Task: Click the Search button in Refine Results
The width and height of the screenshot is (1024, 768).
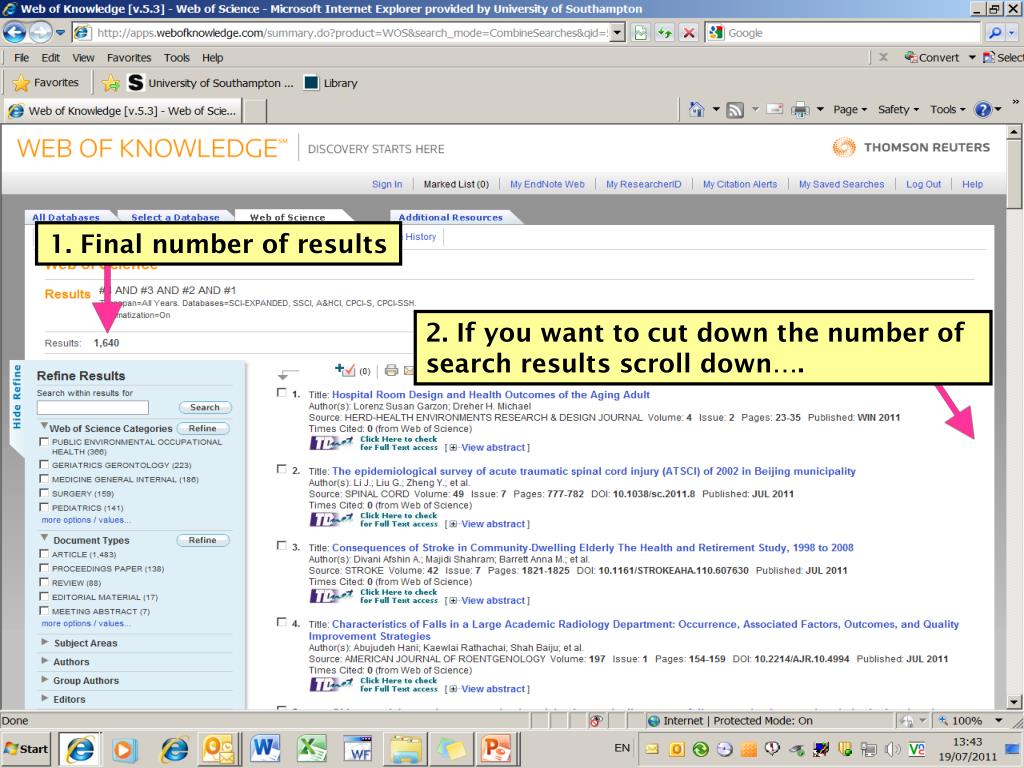Action: tap(205, 408)
